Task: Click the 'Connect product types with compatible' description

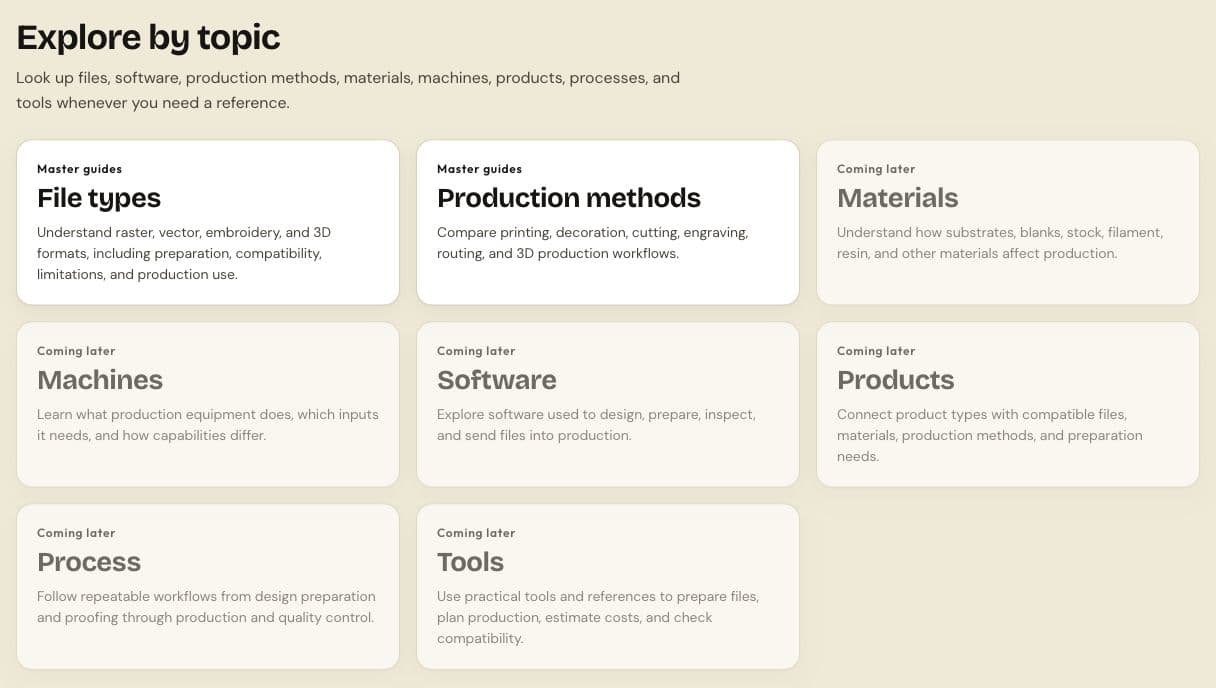Action: [990, 435]
